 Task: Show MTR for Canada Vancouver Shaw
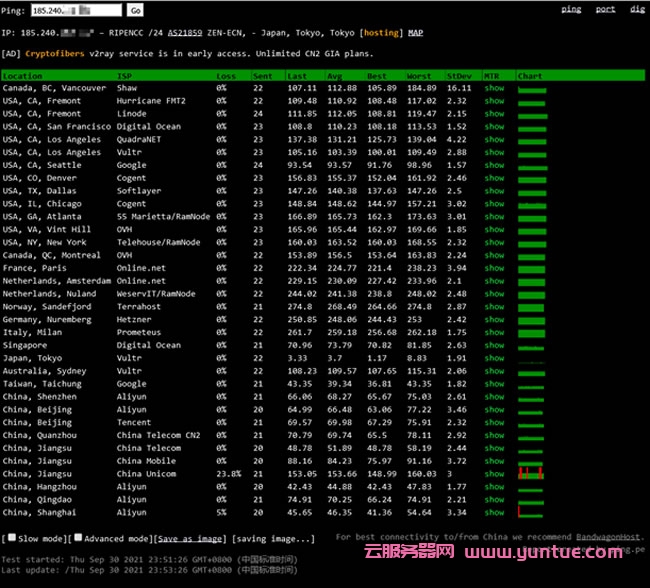tap(494, 88)
